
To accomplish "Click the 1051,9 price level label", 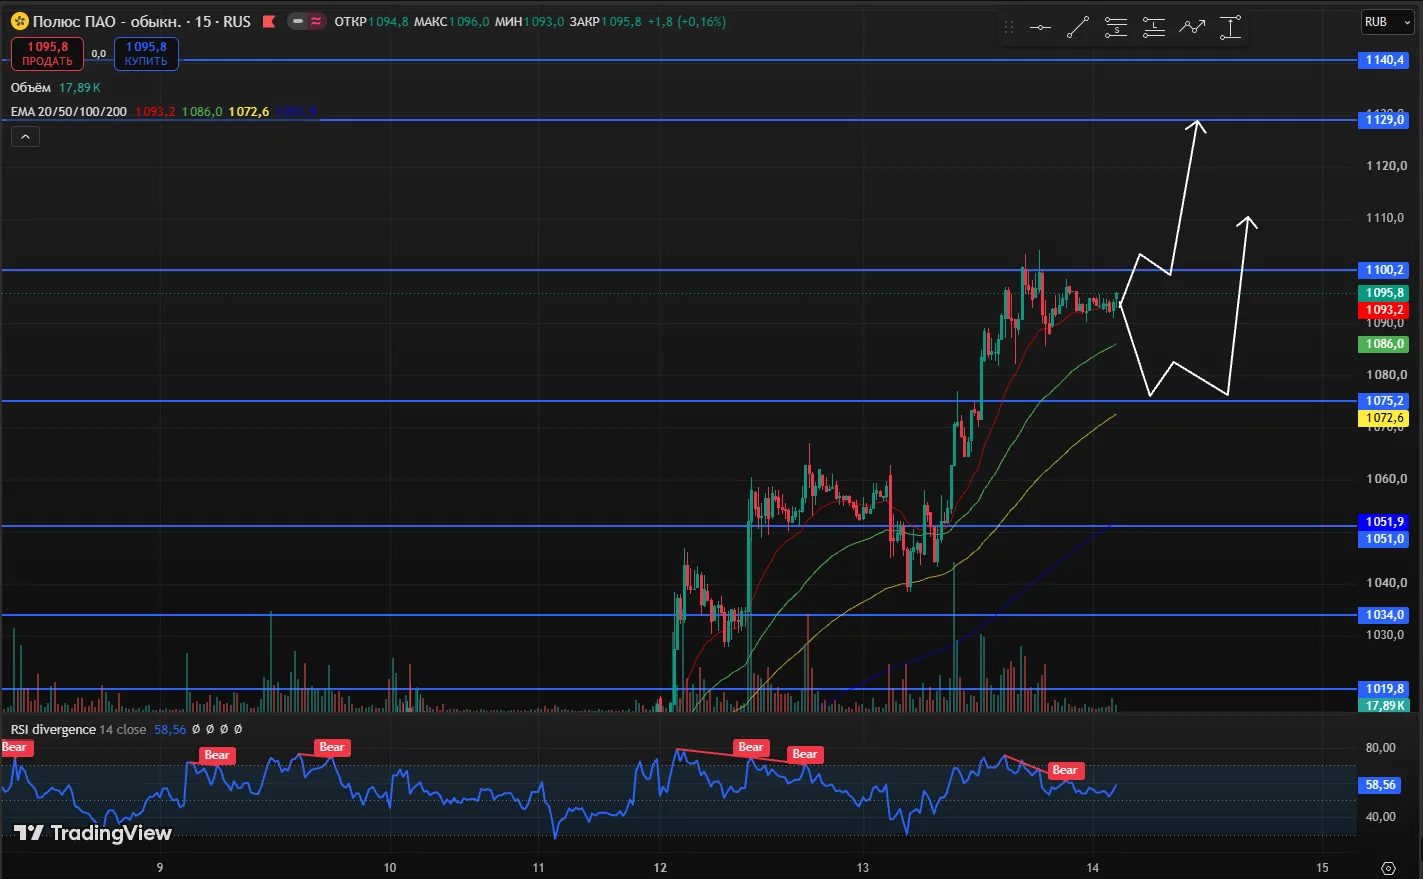I will coord(1385,522).
